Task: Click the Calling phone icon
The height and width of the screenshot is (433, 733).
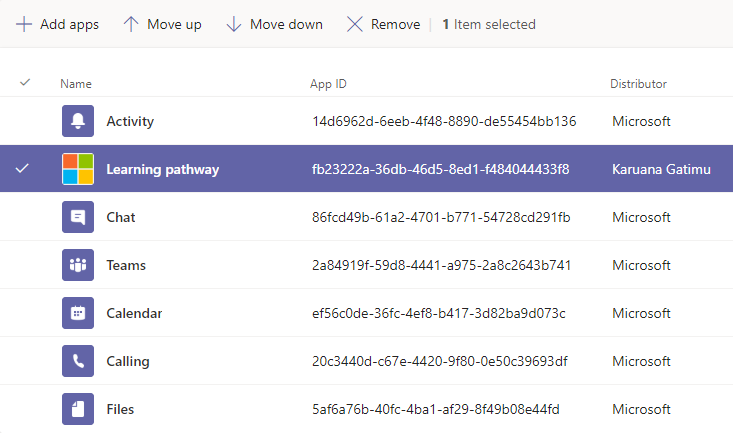Action: pos(78,361)
